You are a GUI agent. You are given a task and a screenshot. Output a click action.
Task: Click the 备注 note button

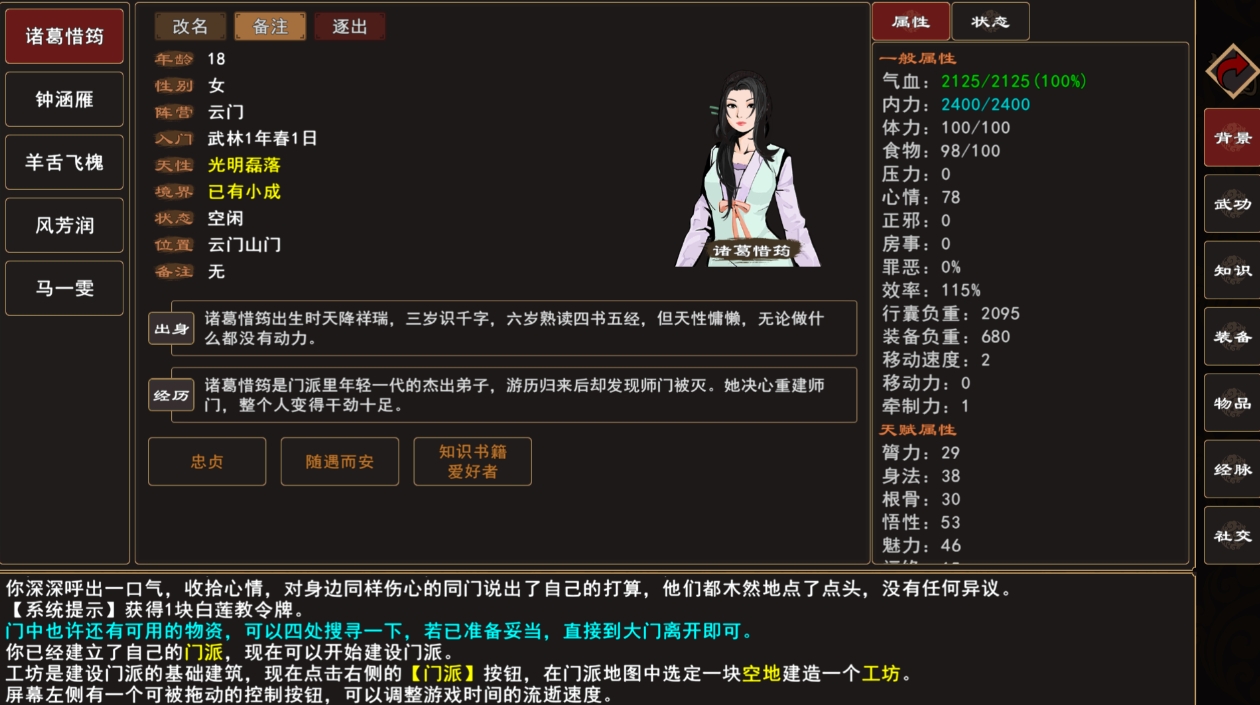pos(270,27)
